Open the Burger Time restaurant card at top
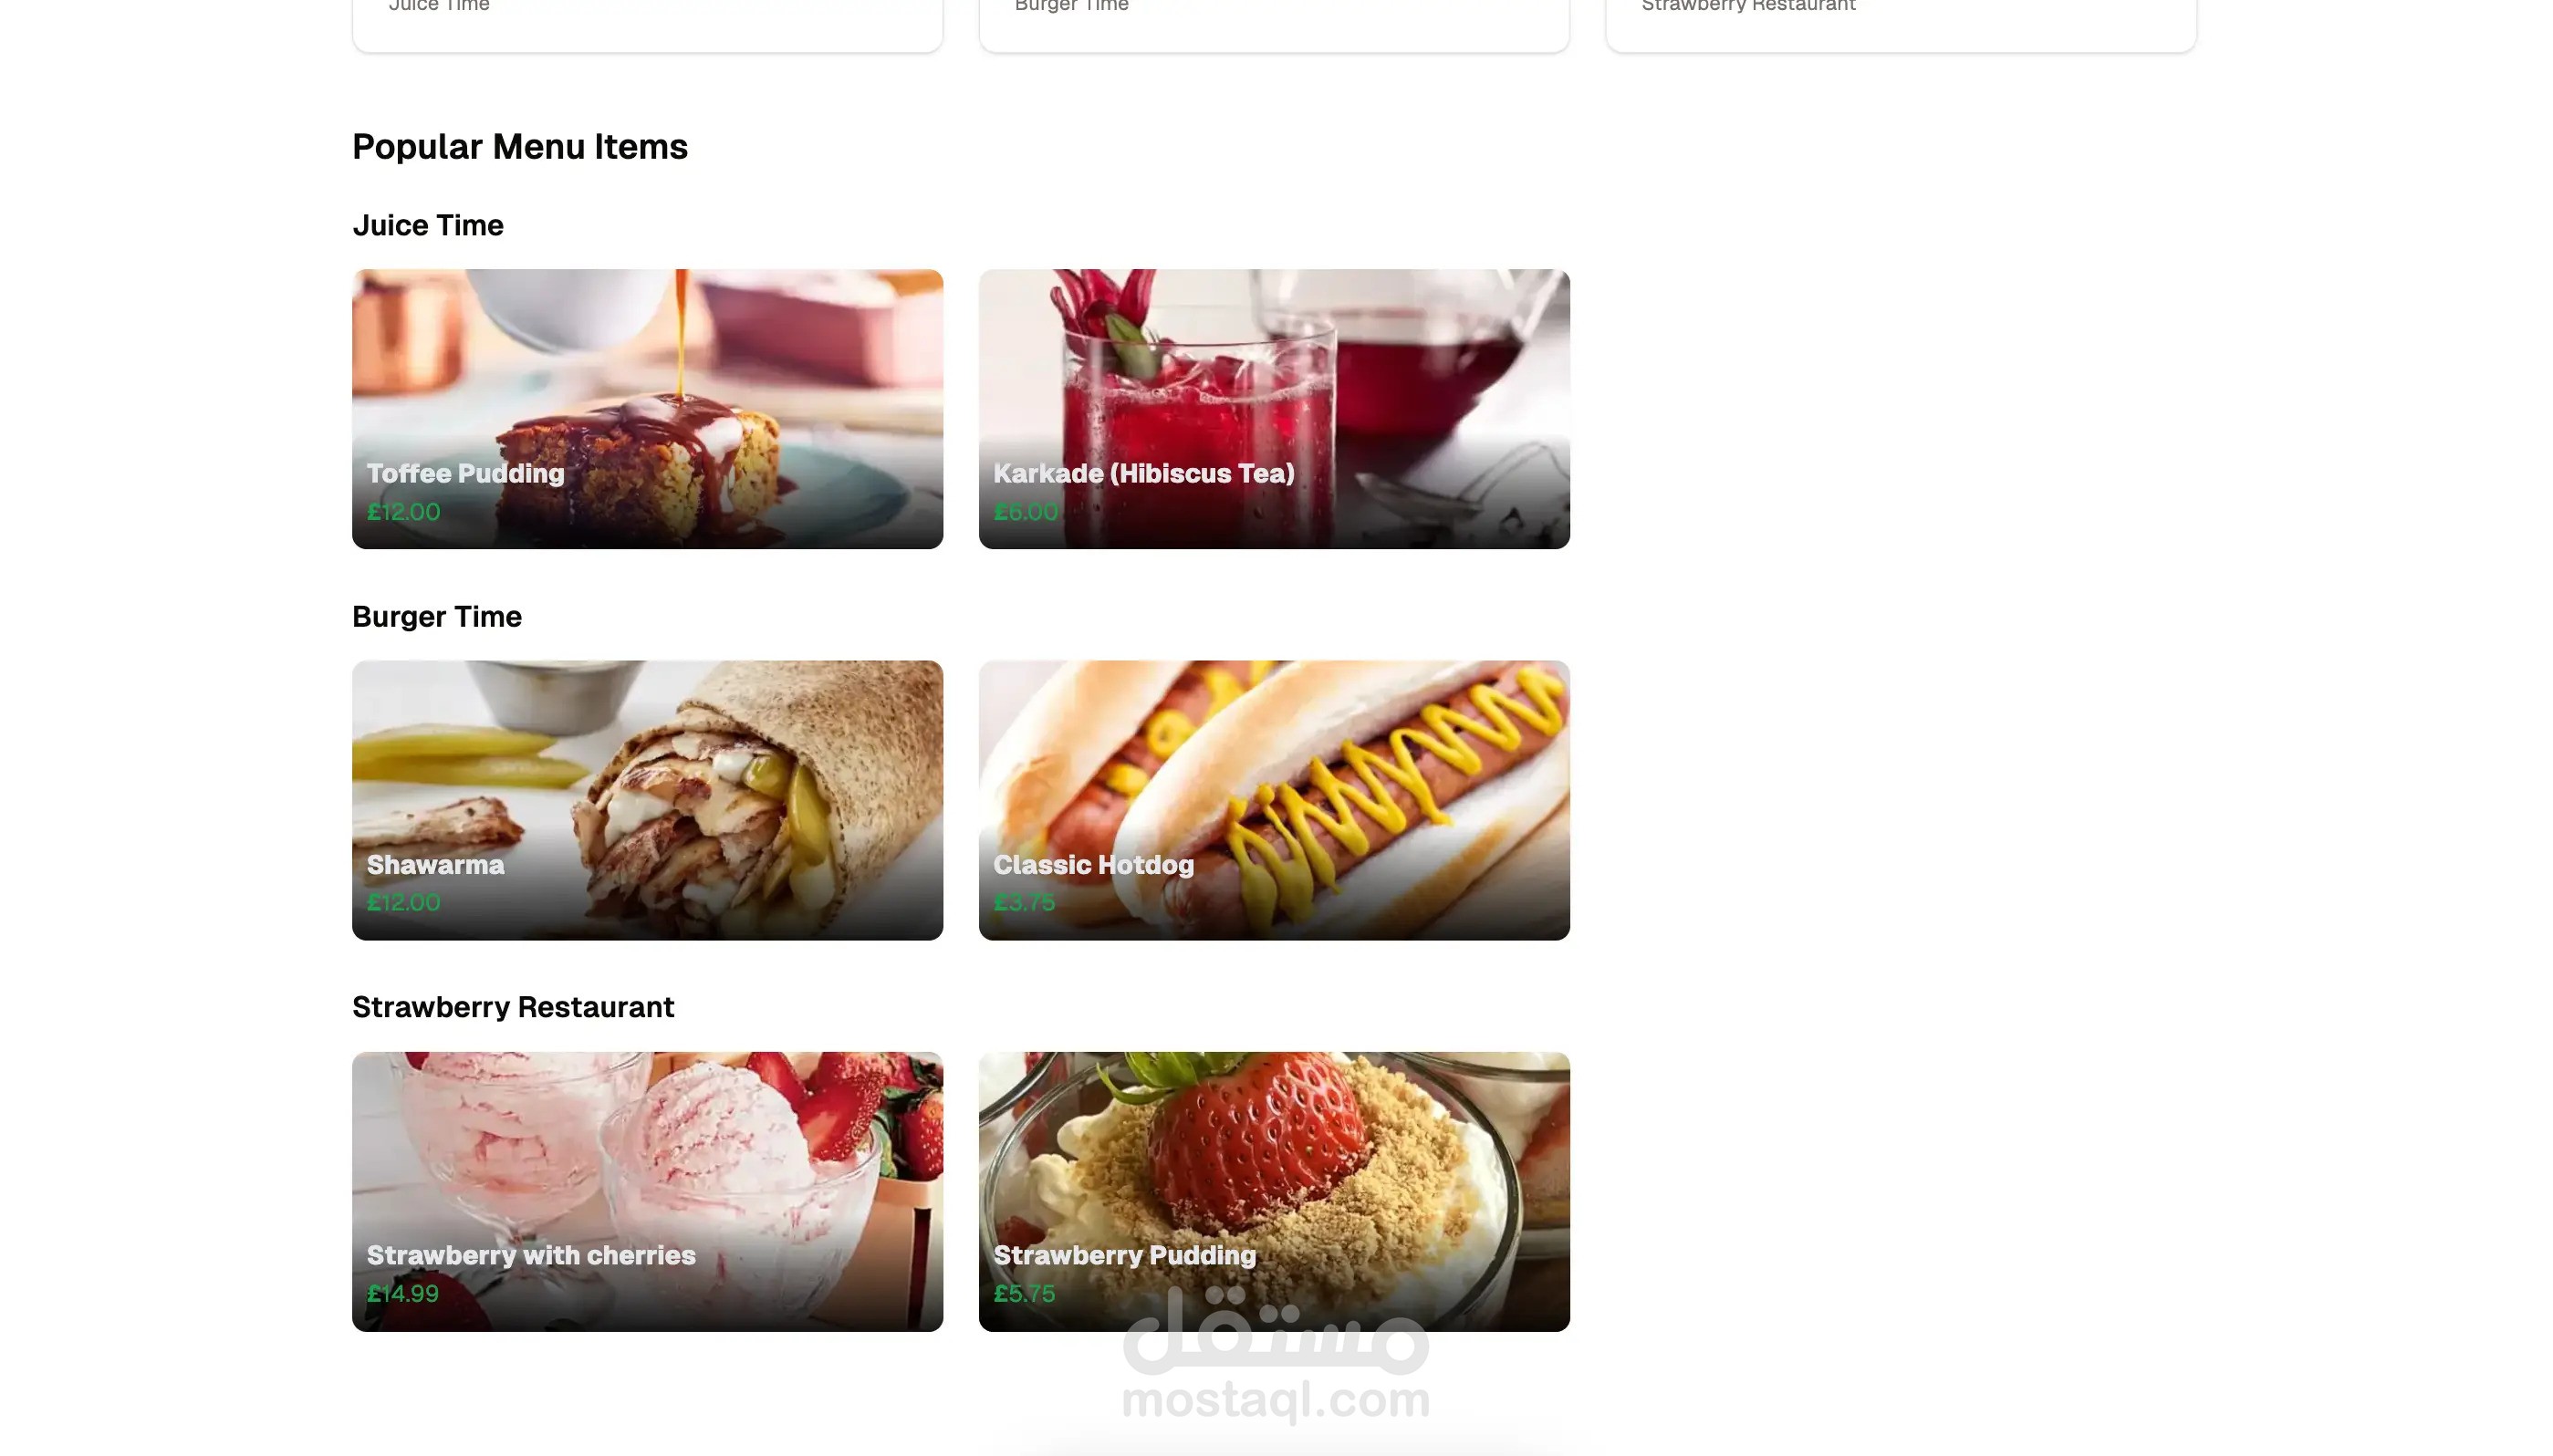The height and width of the screenshot is (1456, 2553). (1274, 22)
